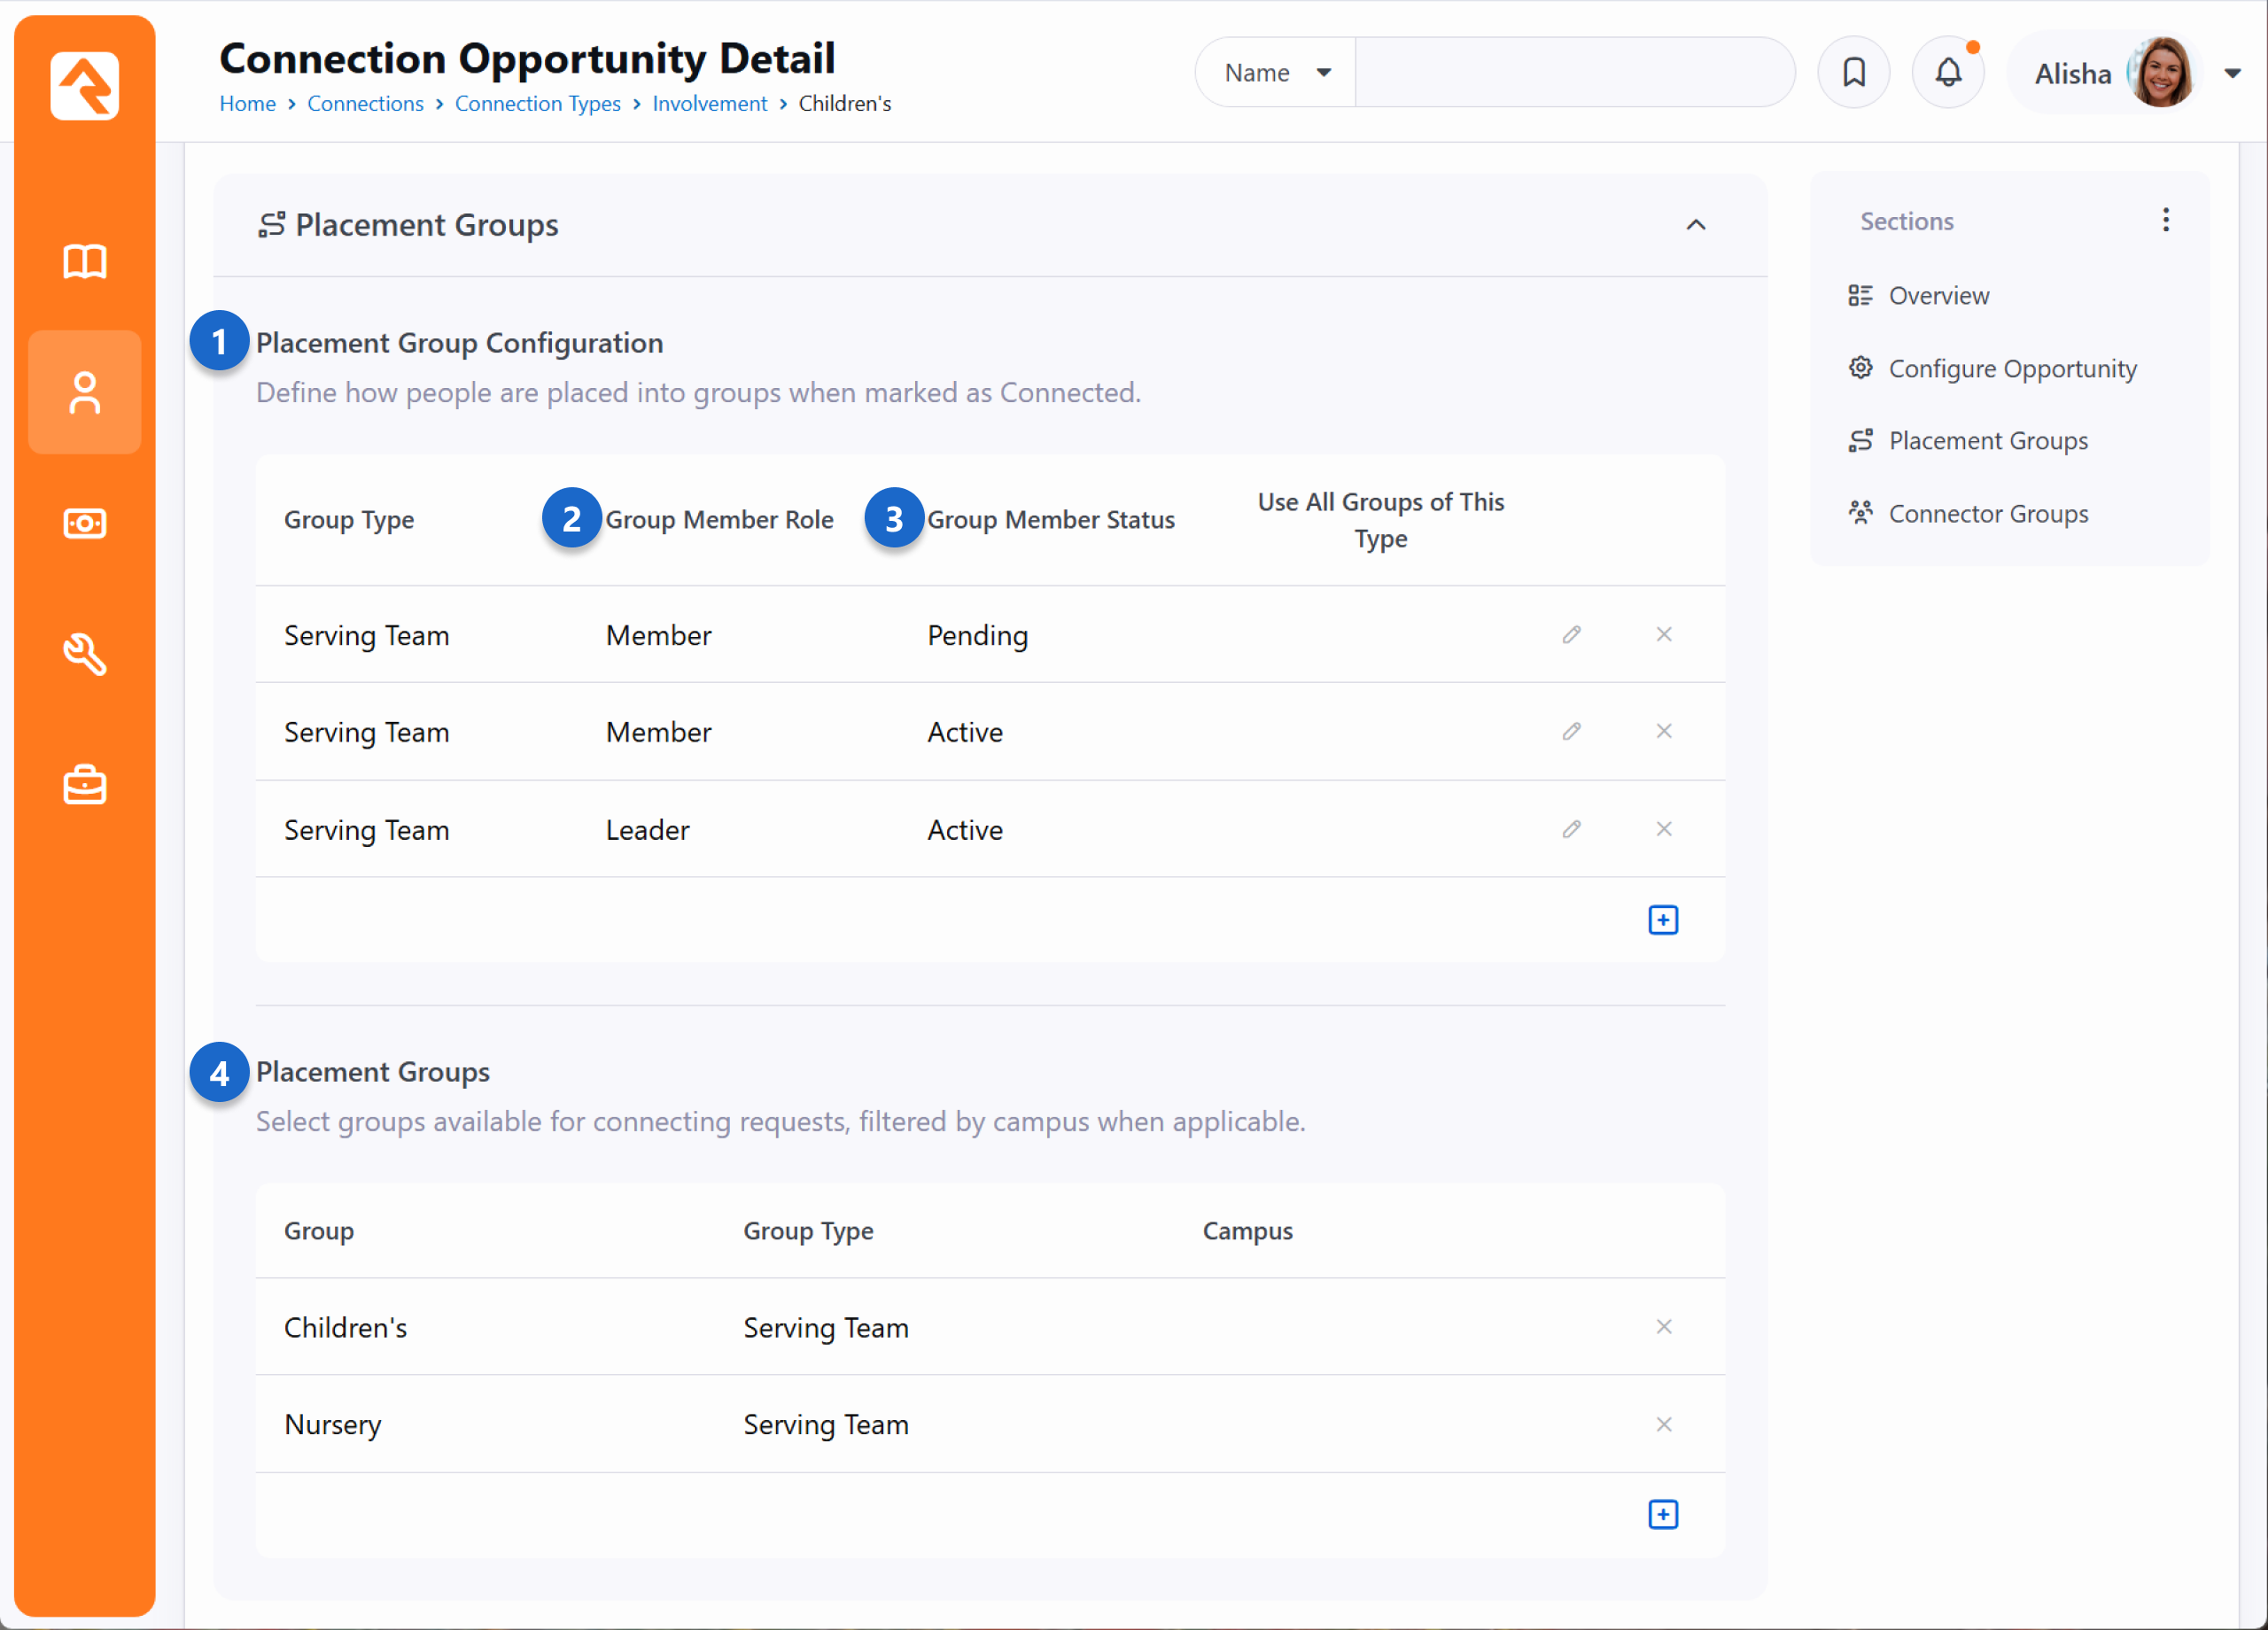Edit the Serving Team Pending row
Image resolution: width=2268 pixels, height=1630 pixels.
pos(1571,635)
